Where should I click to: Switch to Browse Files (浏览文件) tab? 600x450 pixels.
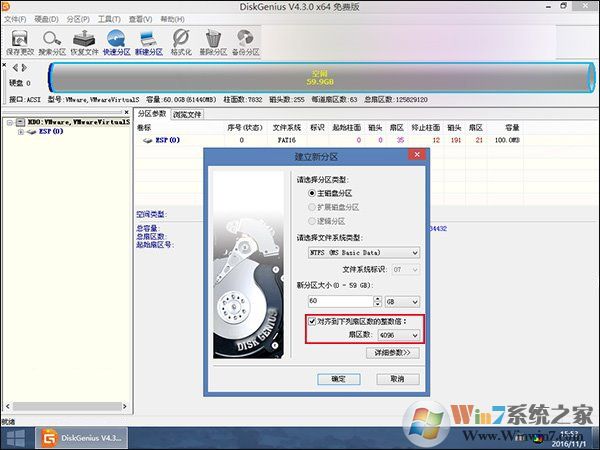coord(187,114)
